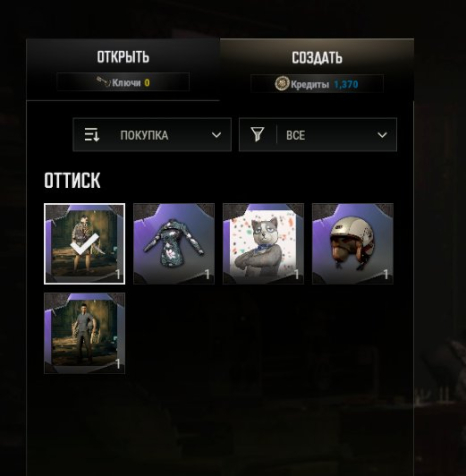
Task: Click the 1,370 credits amount
Action: pyautogui.click(x=346, y=84)
